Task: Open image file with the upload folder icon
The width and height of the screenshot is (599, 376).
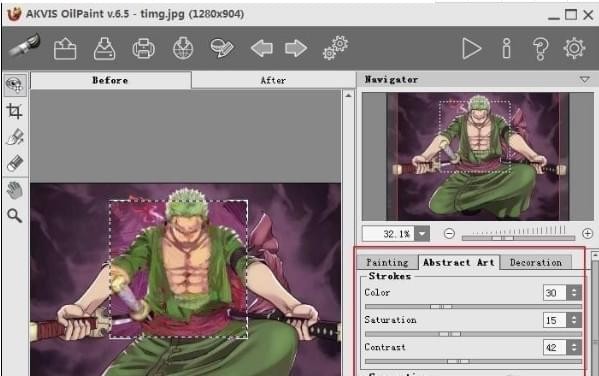Action: pyautogui.click(x=65, y=48)
